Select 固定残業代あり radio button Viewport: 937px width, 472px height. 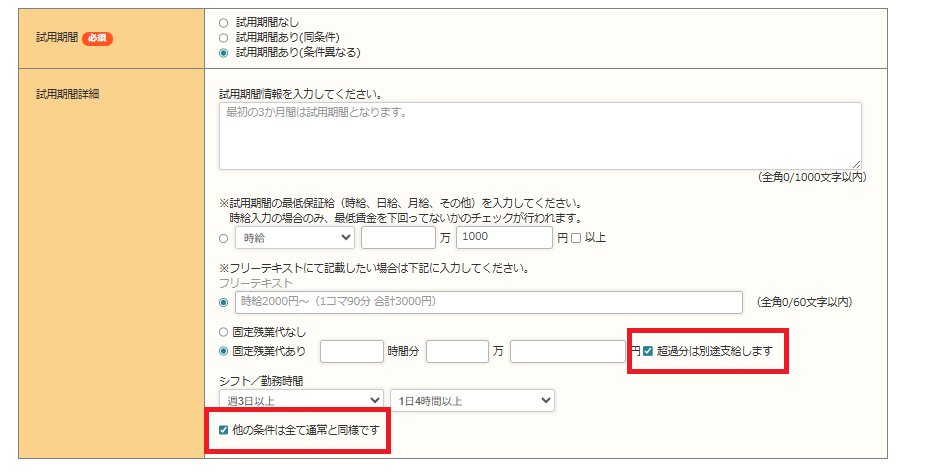coord(223,351)
